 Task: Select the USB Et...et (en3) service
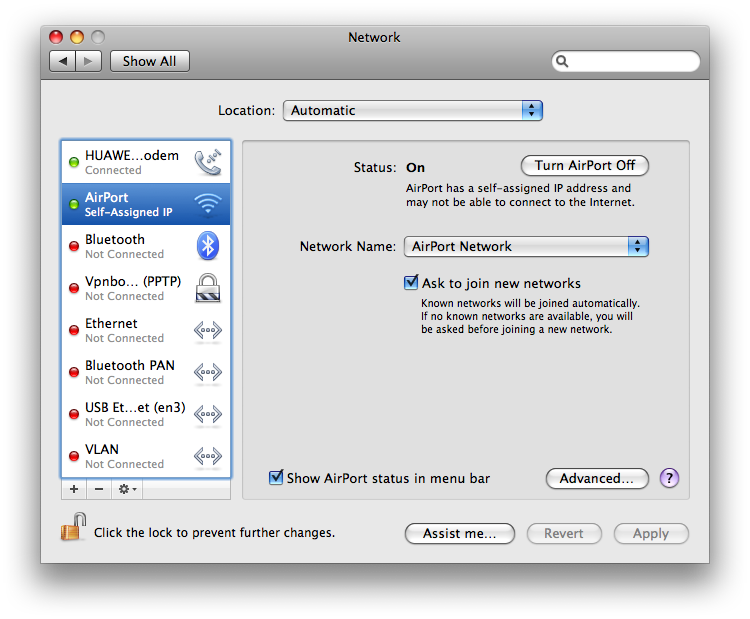[x=146, y=414]
